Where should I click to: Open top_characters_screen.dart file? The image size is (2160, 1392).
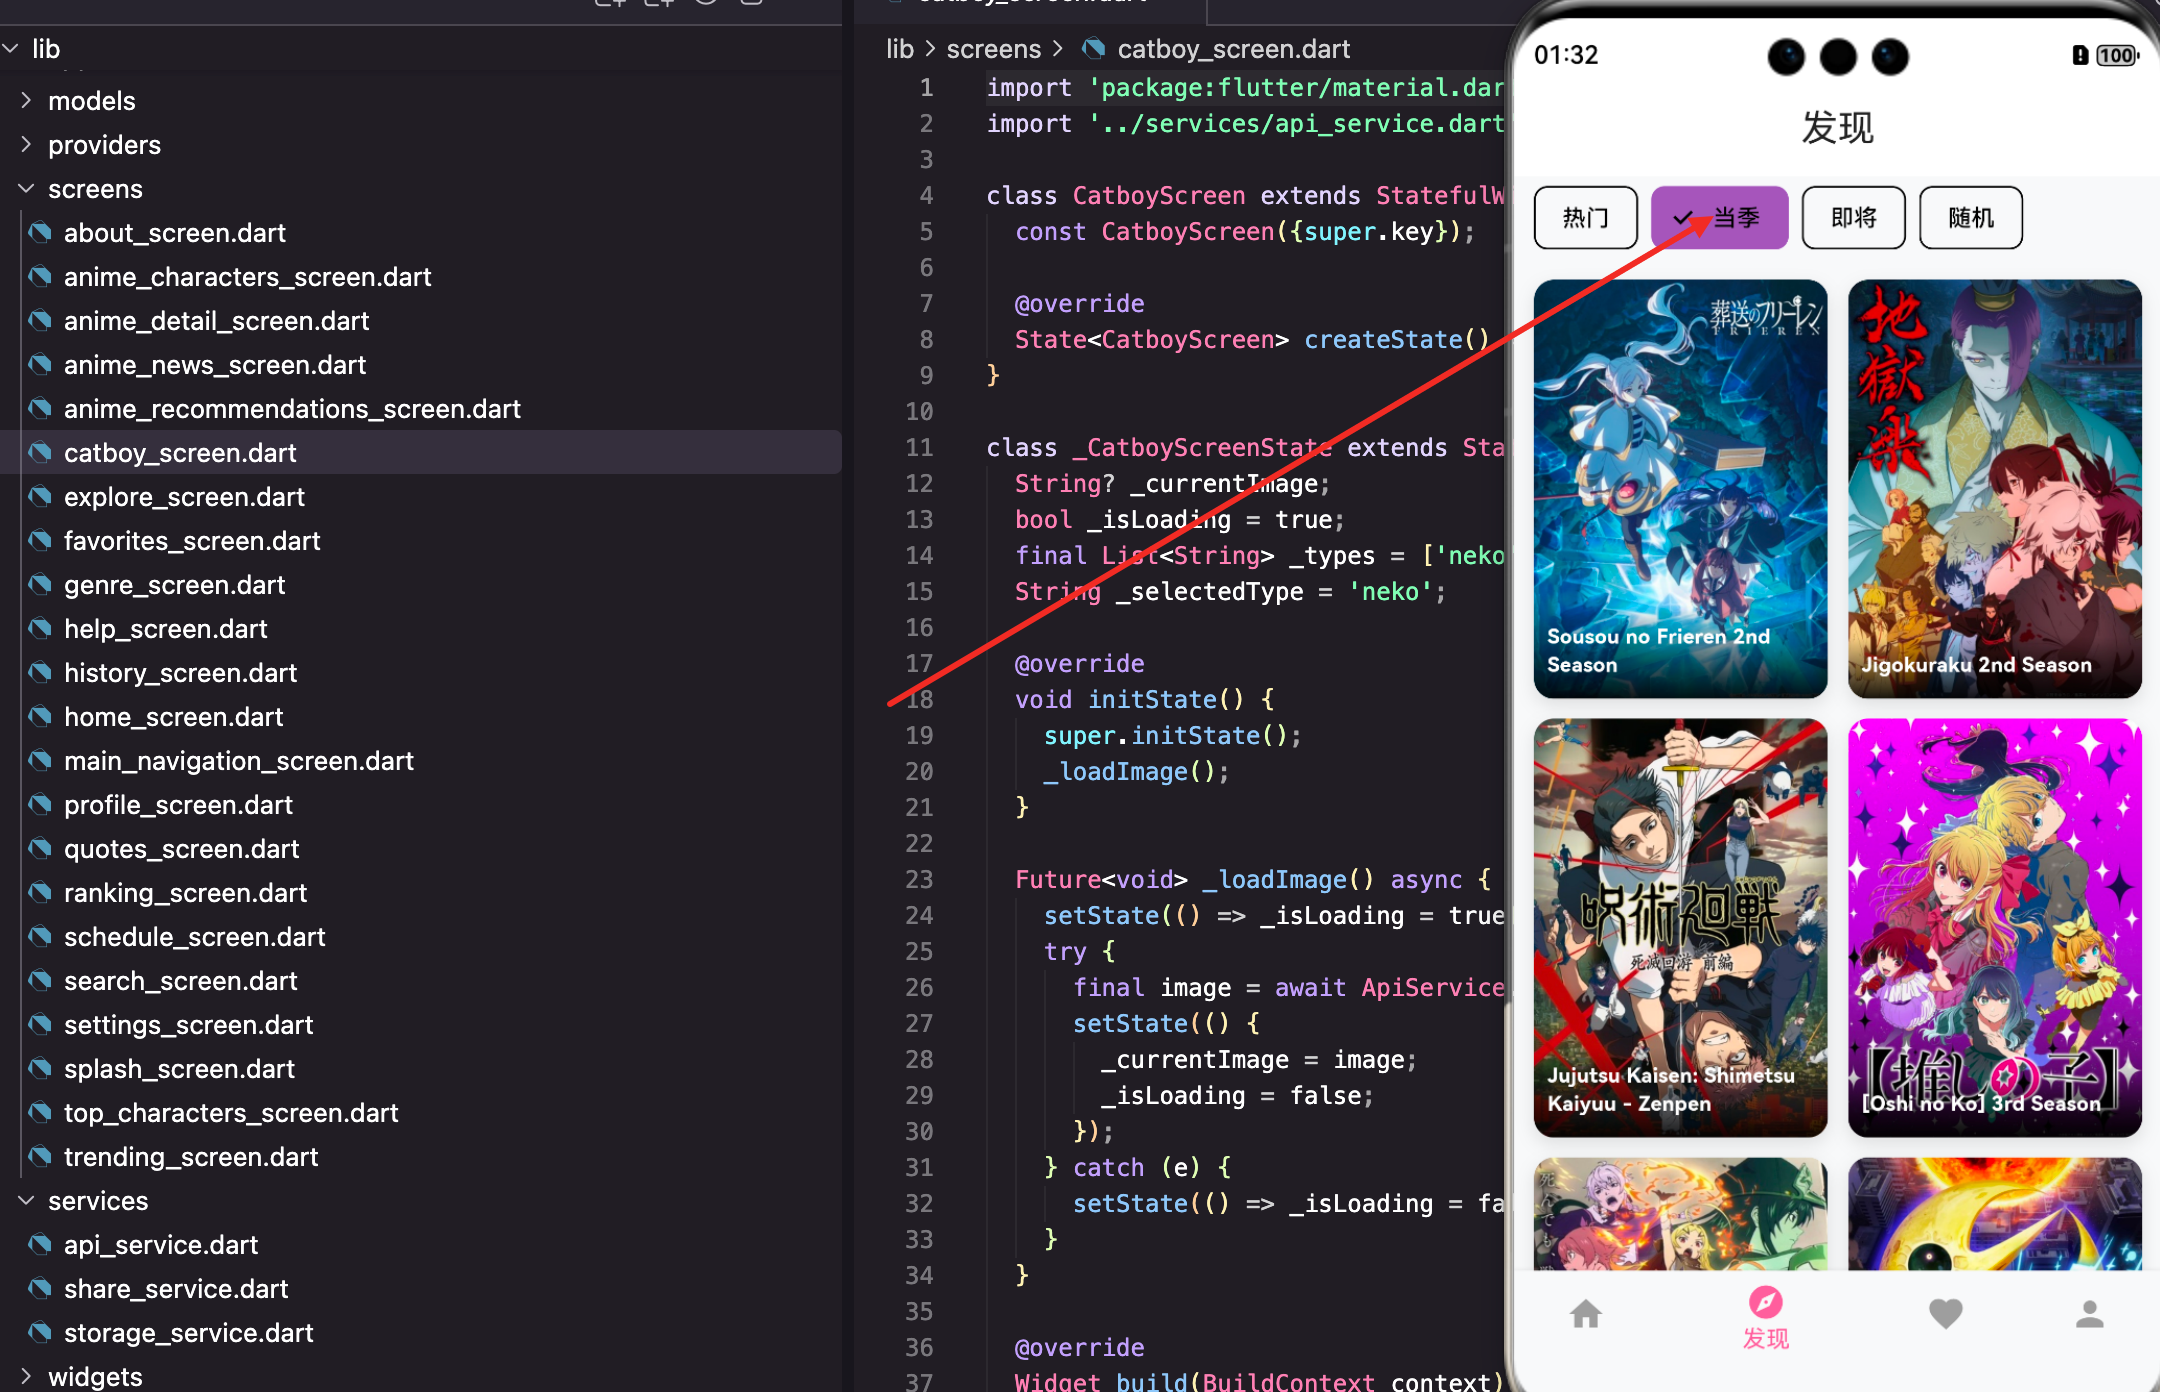[x=231, y=1113]
